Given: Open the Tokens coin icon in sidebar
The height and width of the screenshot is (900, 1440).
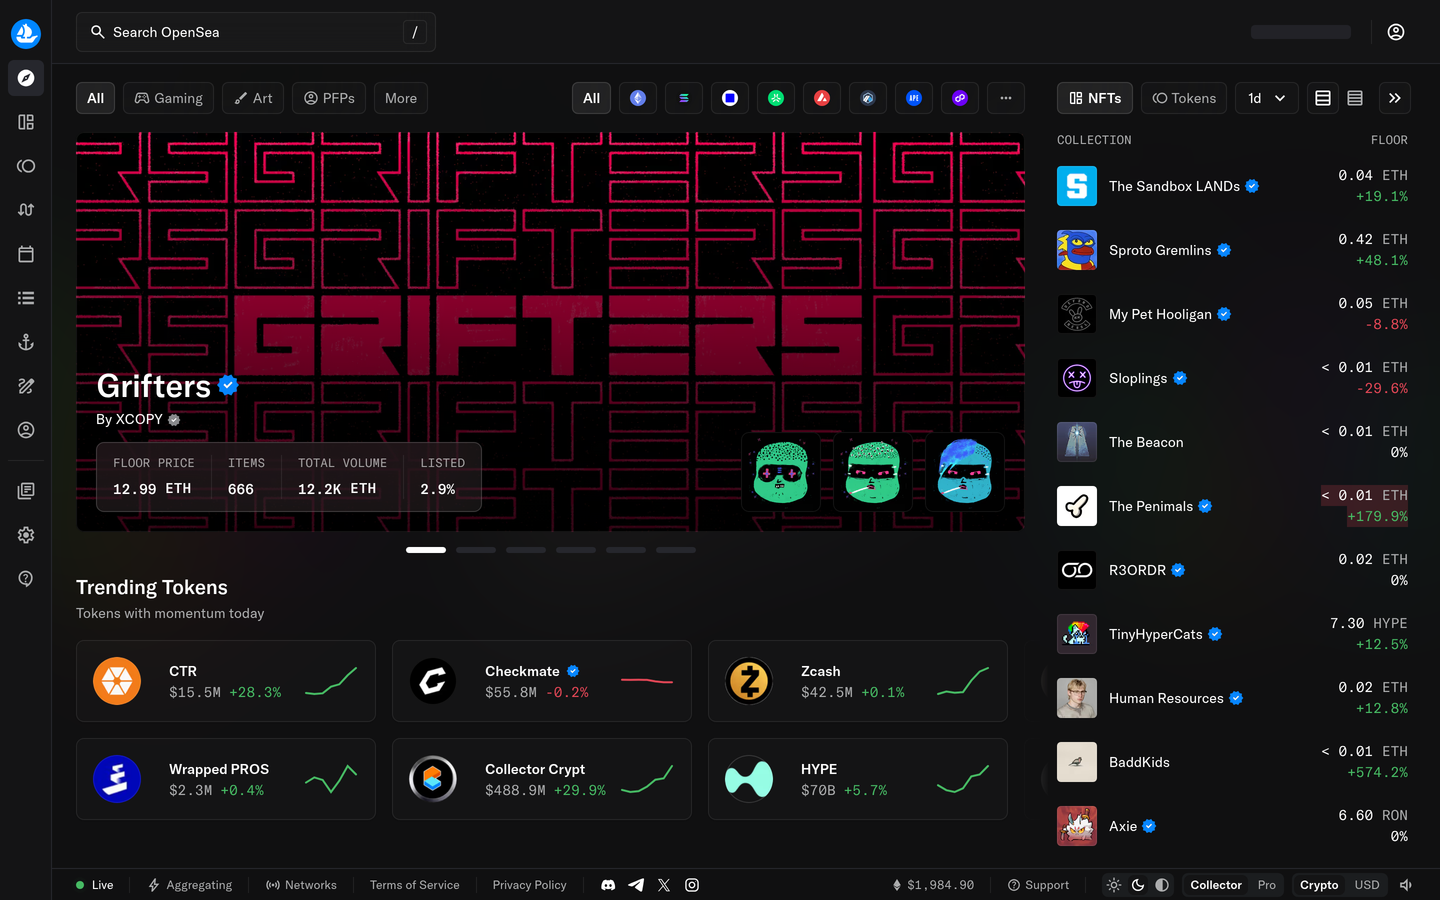Looking at the screenshot, I should tap(26, 166).
